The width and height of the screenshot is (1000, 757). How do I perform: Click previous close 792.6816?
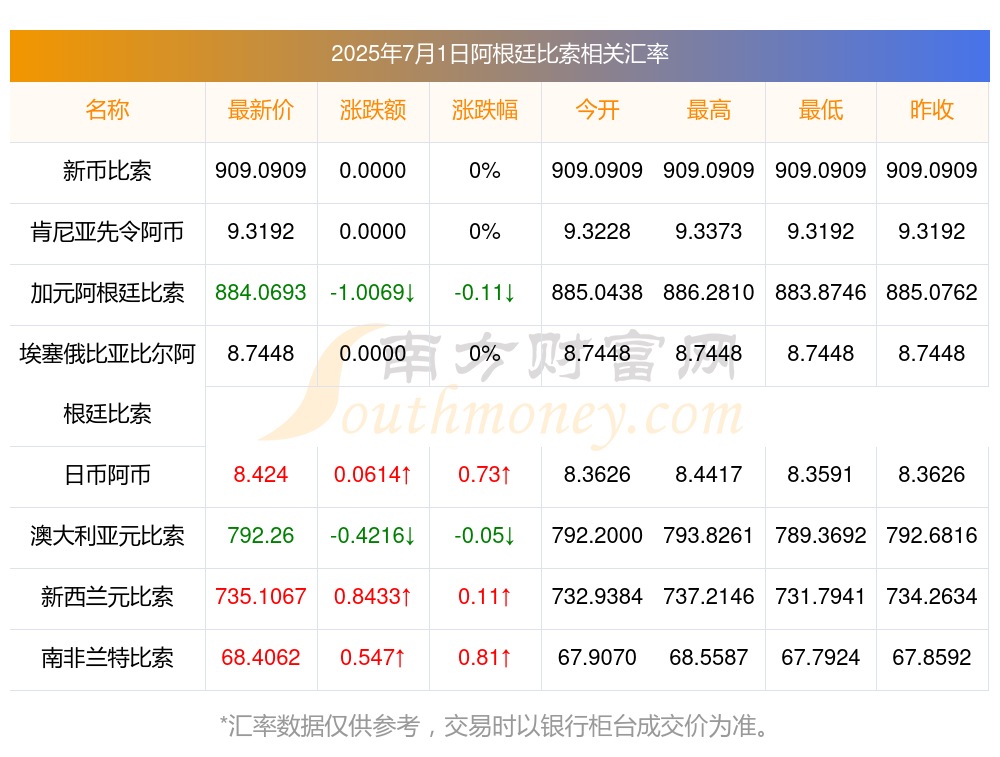932,536
